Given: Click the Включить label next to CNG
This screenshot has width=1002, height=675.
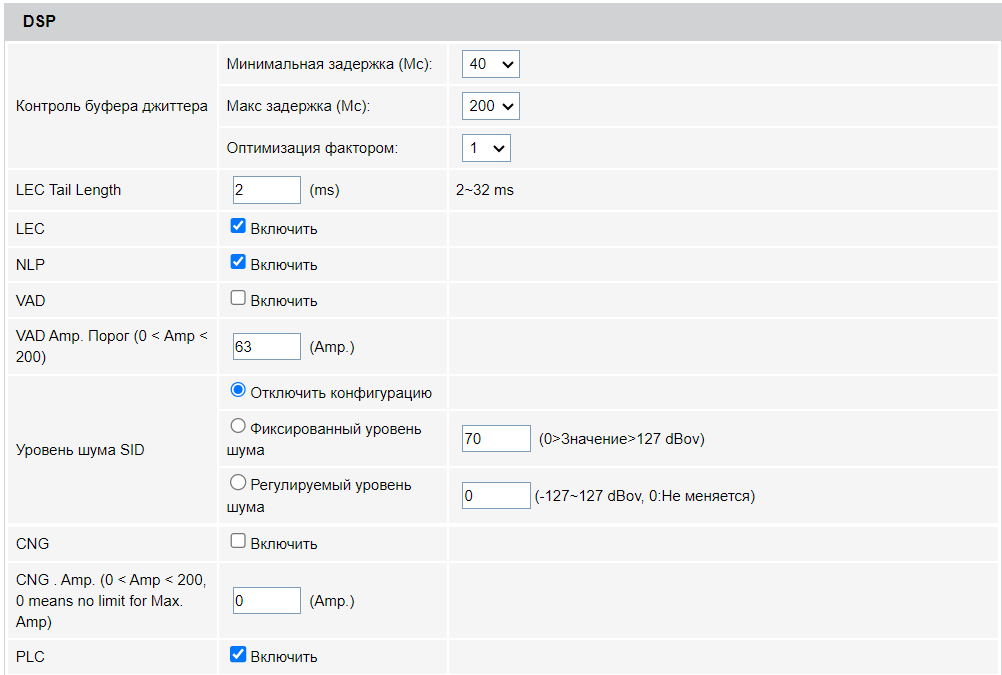Looking at the screenshot, I should point(284,544).
